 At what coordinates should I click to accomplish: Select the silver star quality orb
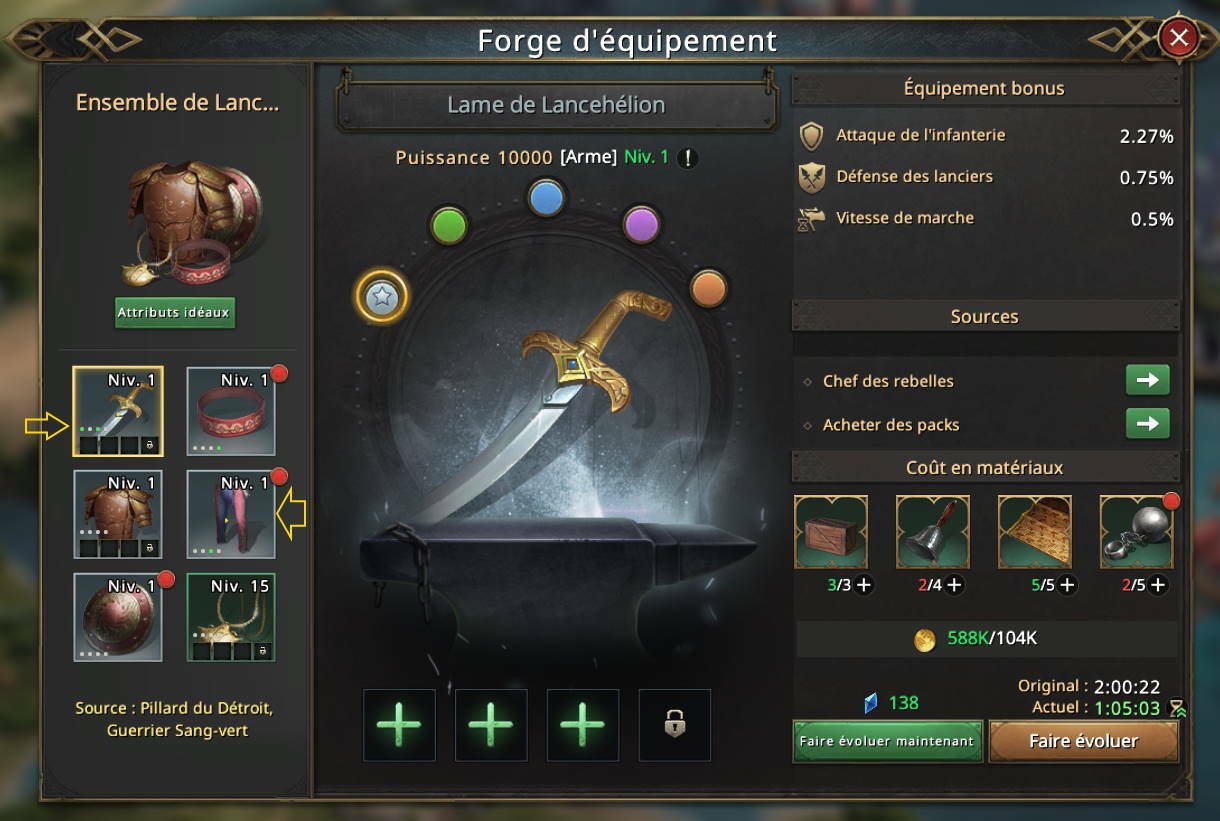[382, 296]
